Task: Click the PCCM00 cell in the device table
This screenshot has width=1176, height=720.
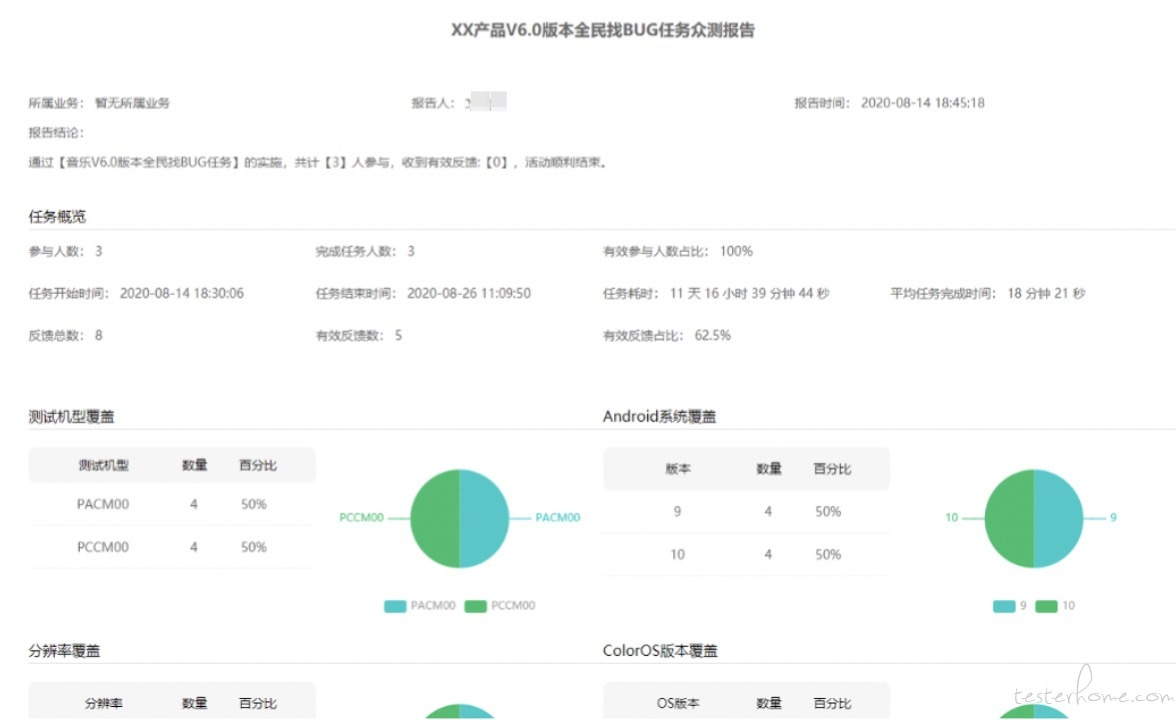Action: pyautogui.click(x=103, y=548)
